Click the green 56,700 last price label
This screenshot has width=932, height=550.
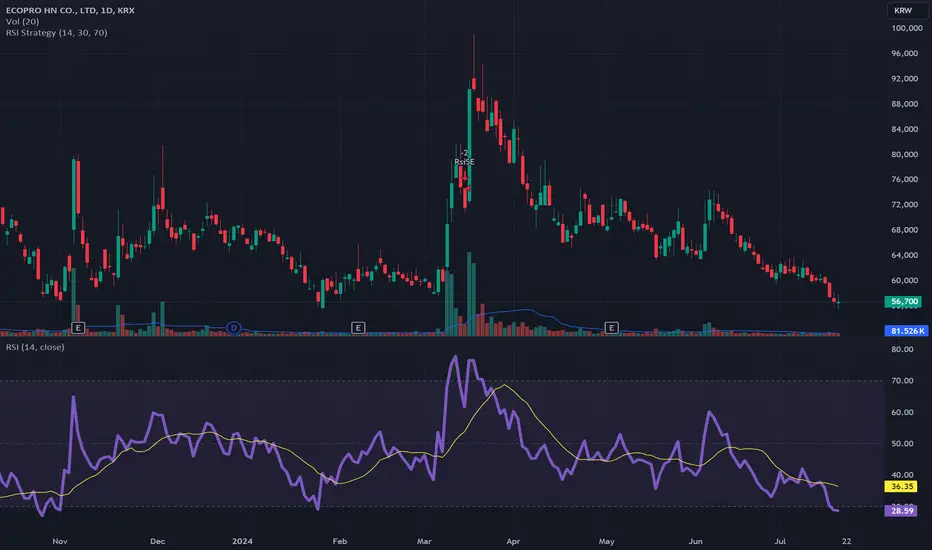[x=904, y=301]
